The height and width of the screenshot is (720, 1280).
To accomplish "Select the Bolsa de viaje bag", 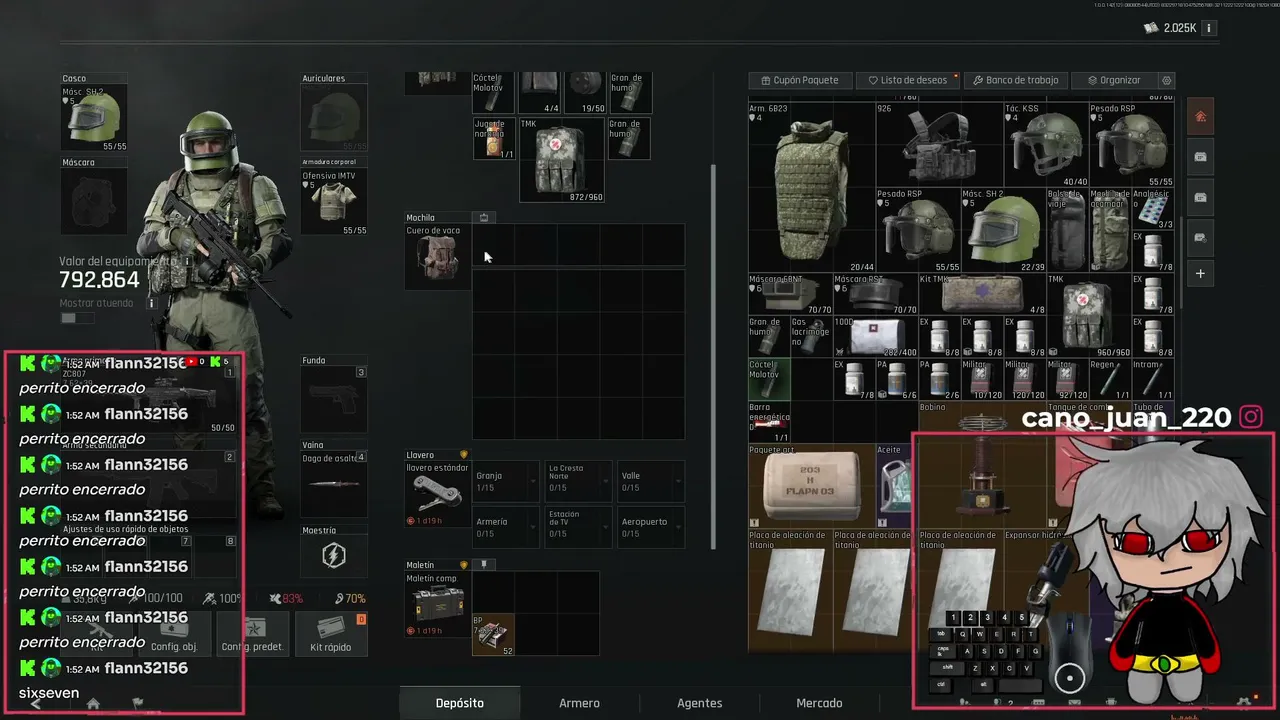I will tap(1066, 230).
